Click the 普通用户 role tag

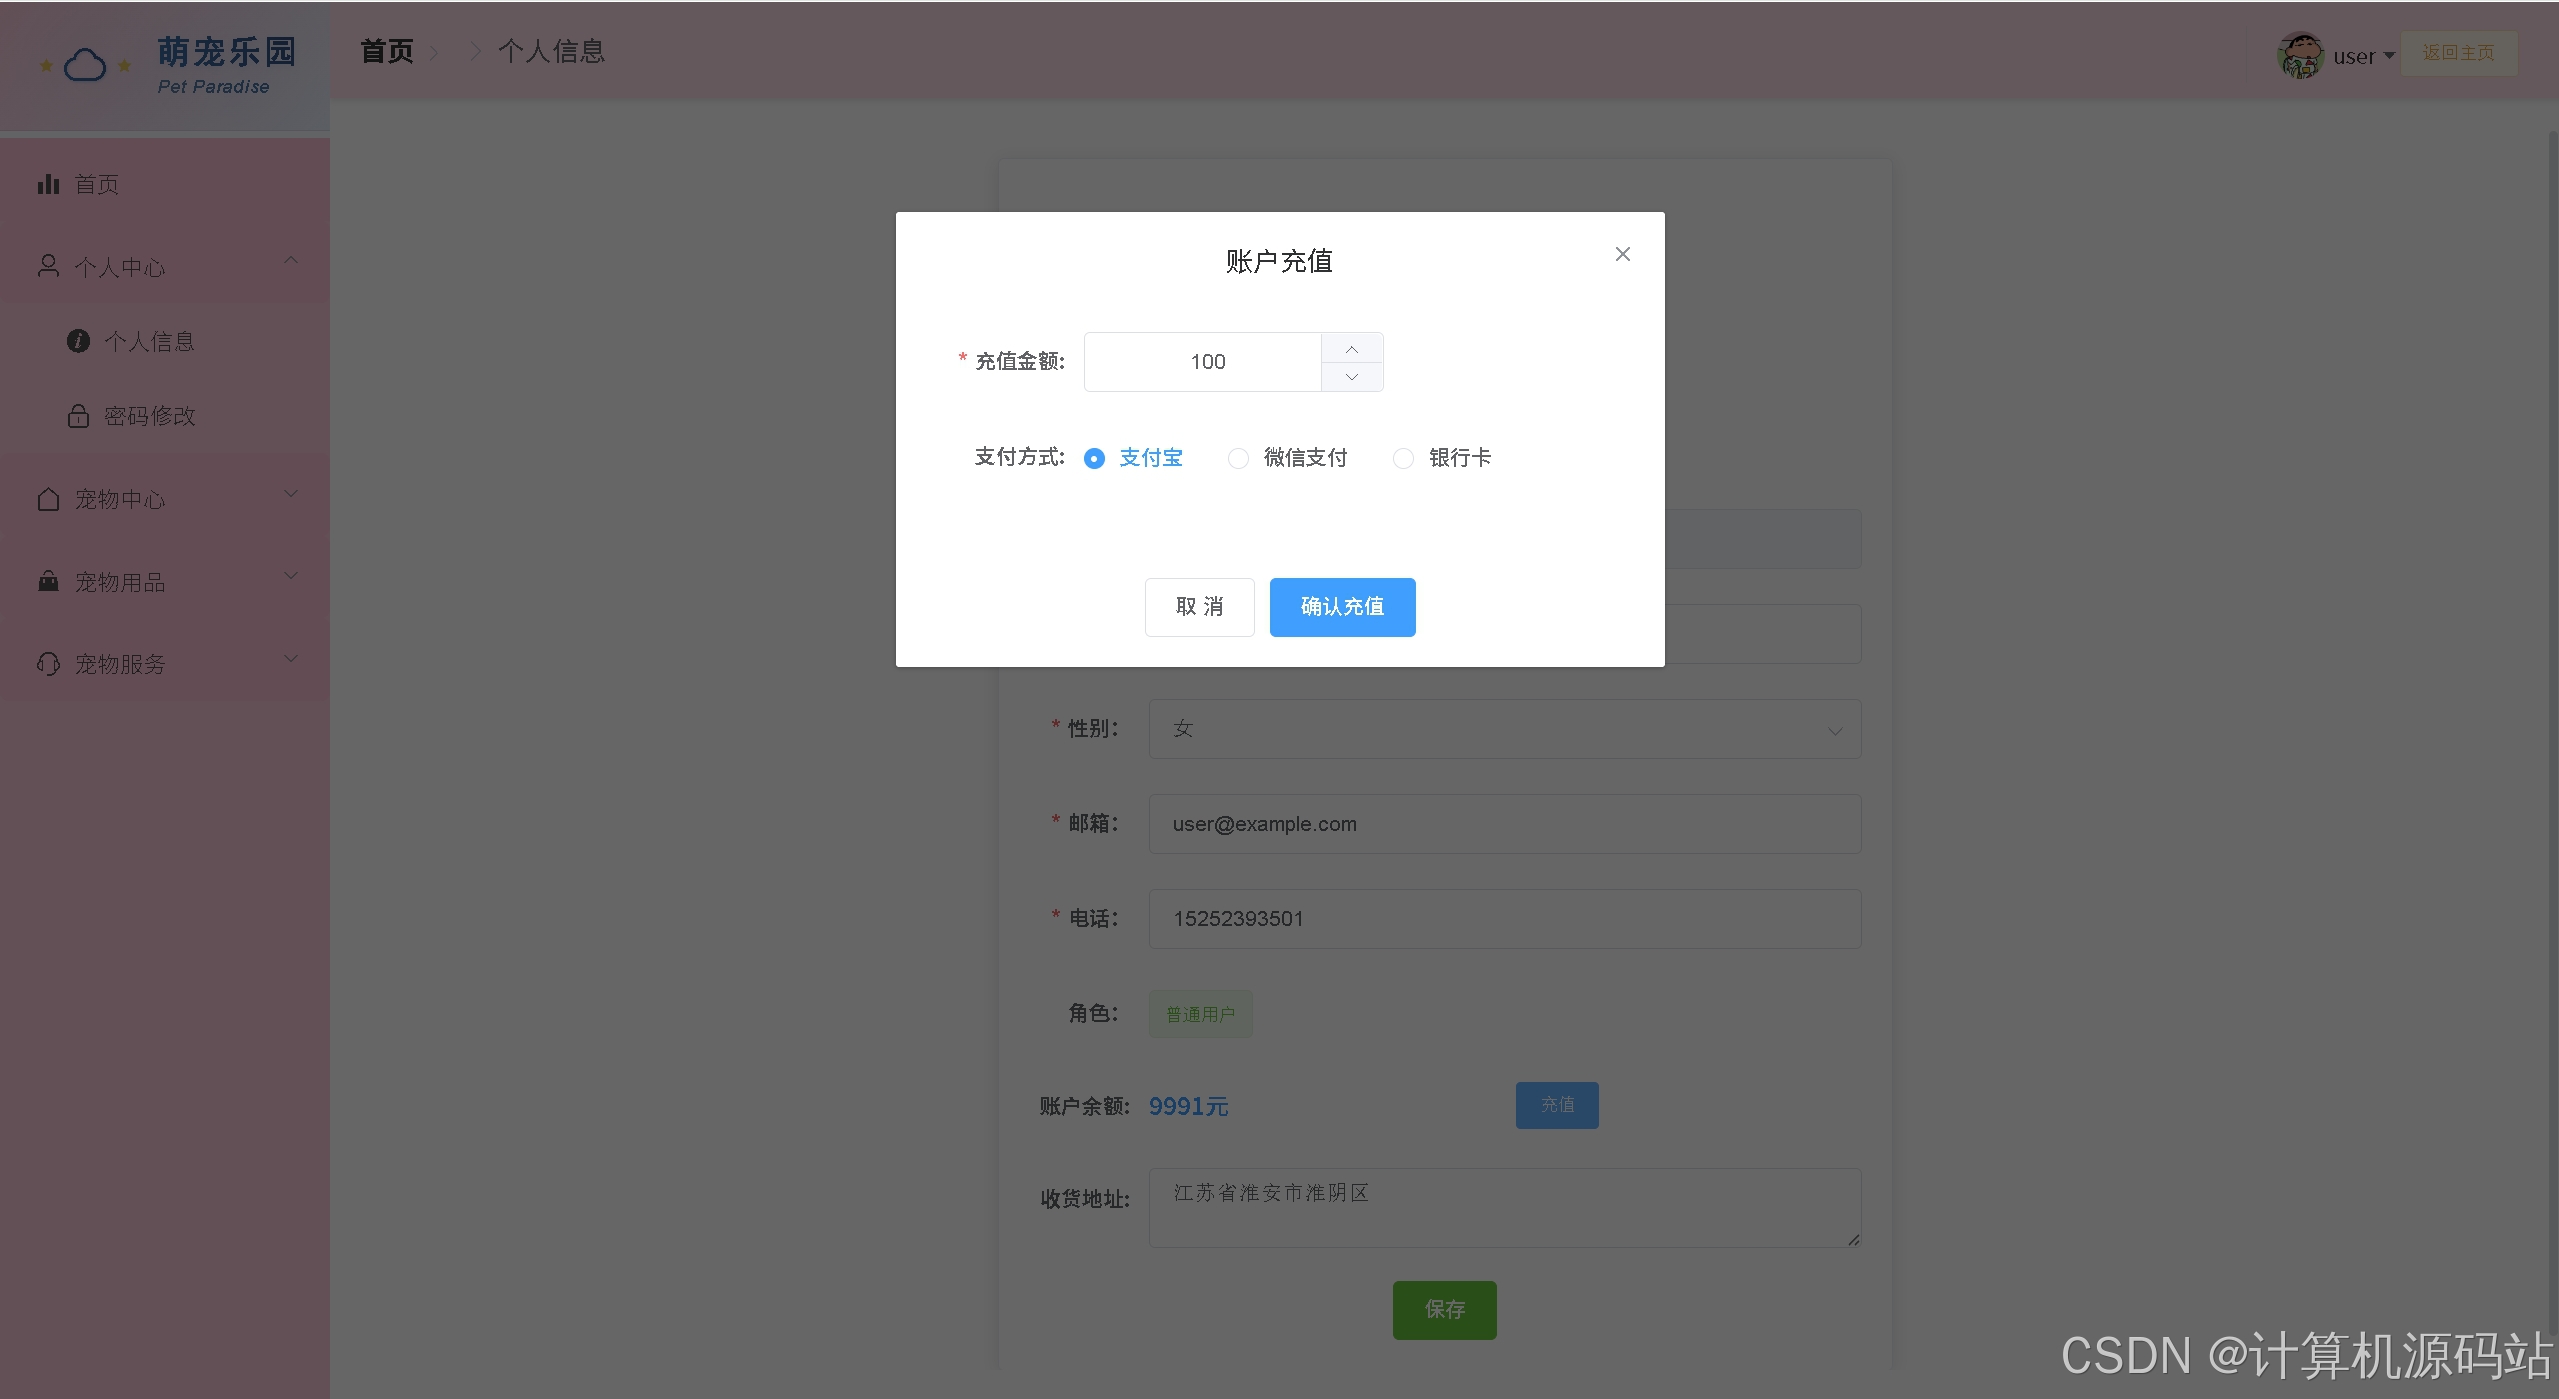(x=1200, y=1014)
